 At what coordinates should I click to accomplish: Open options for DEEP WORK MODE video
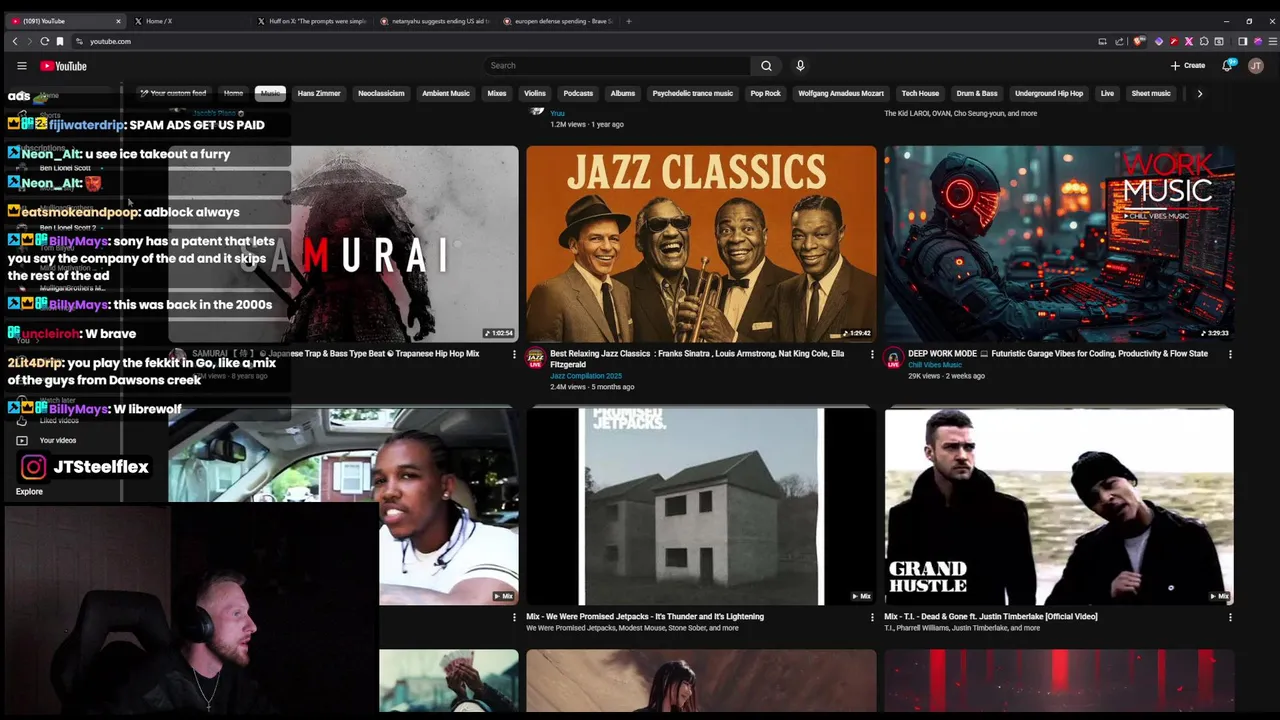click(x=1230, y=354)
